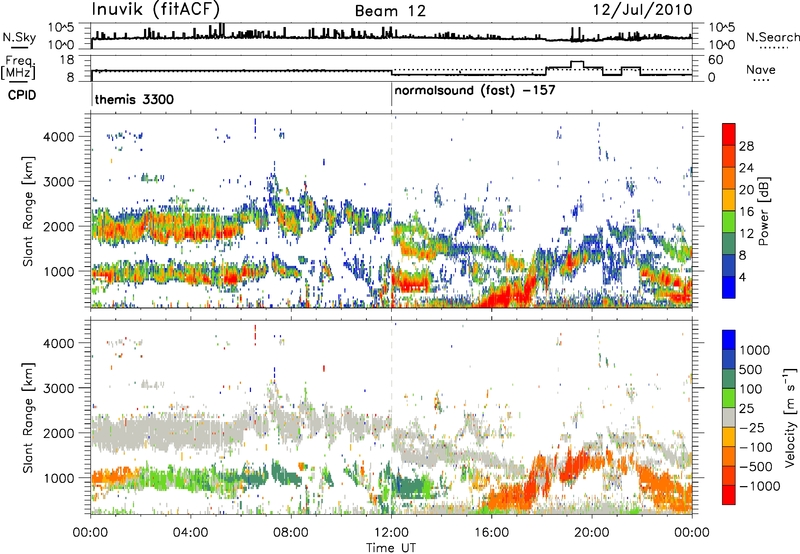Click the "Power [dB]" color bar label

pos(764,211)
